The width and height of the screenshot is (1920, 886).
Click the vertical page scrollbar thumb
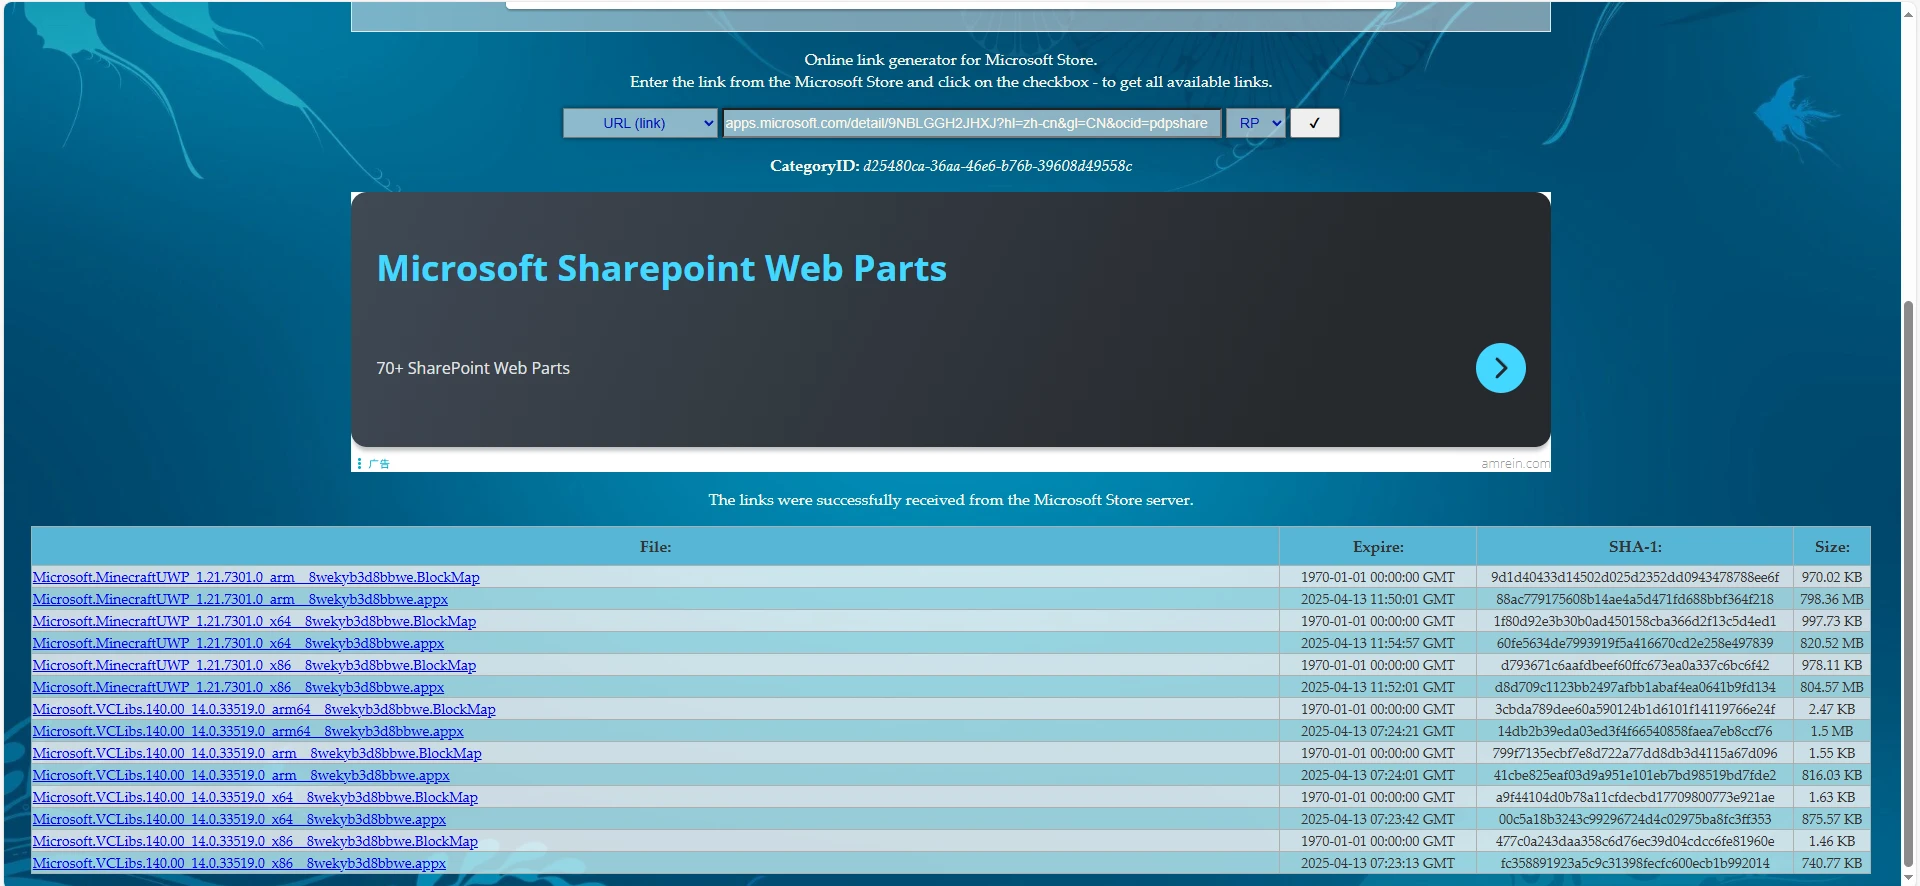pyautogui.click(x=1908, y=580)
